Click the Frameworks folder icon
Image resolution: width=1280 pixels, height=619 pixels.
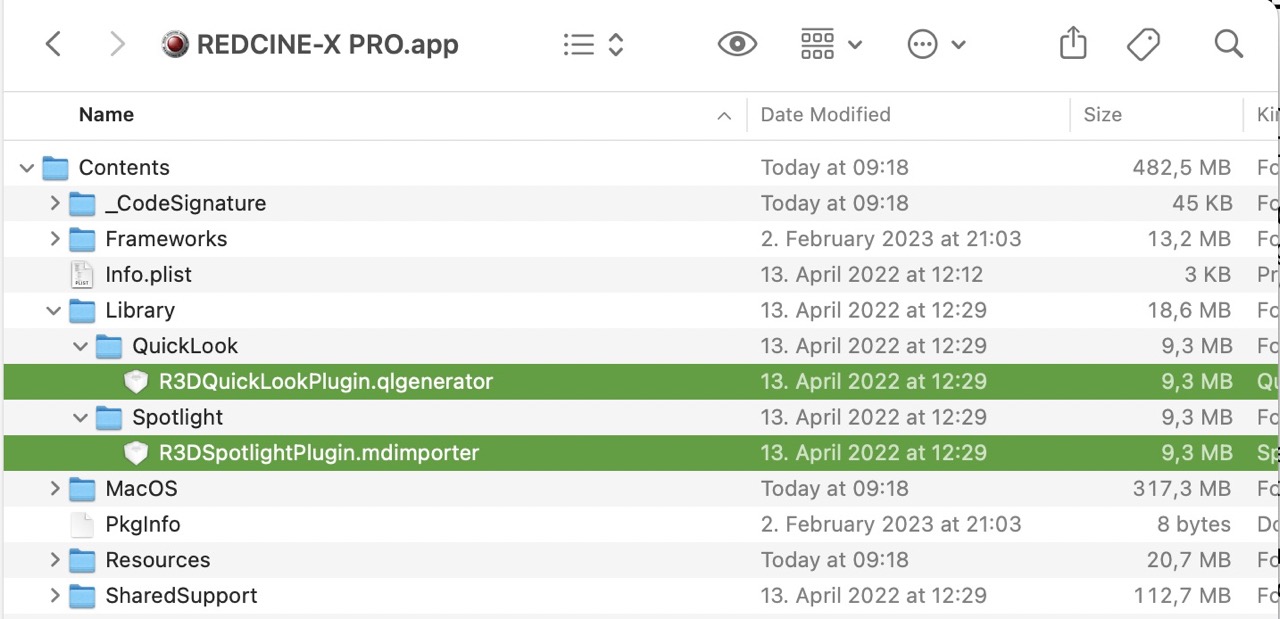tap(82, 240)
